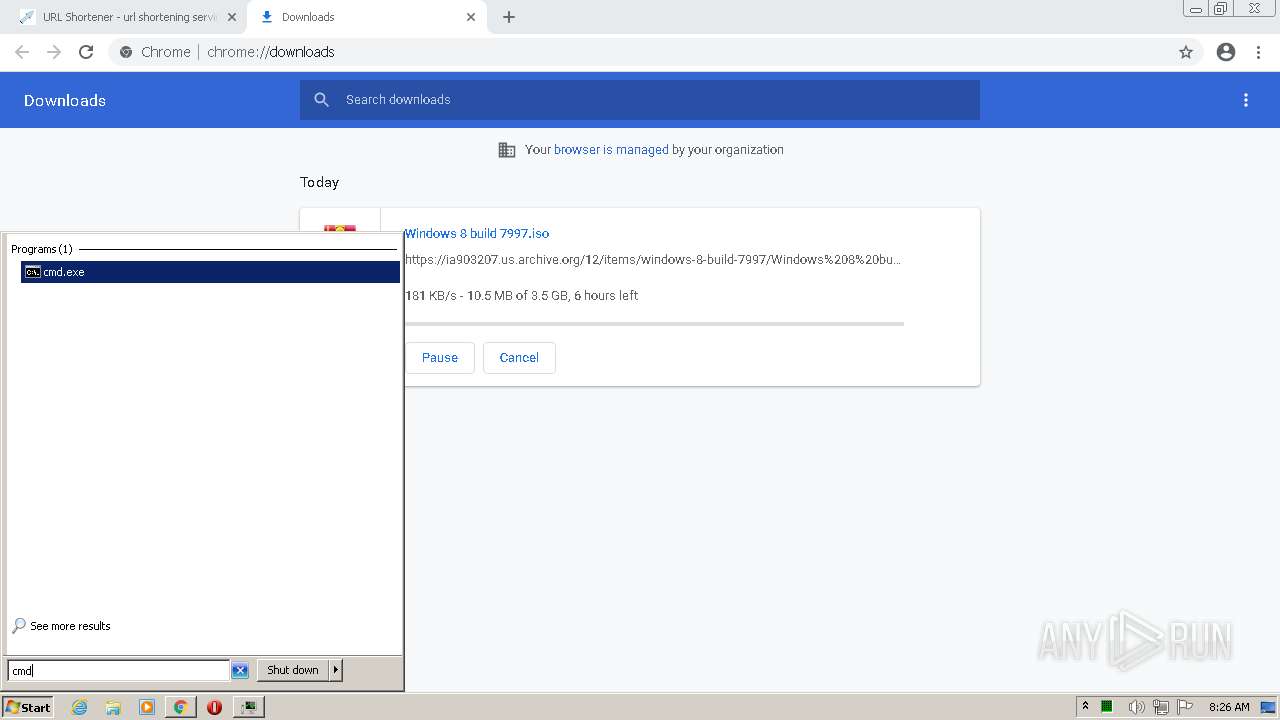Go forward using the browser forward arrow
The height and width of the screenshot is (720, 1280).
pyautogui.click(x=54, y=52)
